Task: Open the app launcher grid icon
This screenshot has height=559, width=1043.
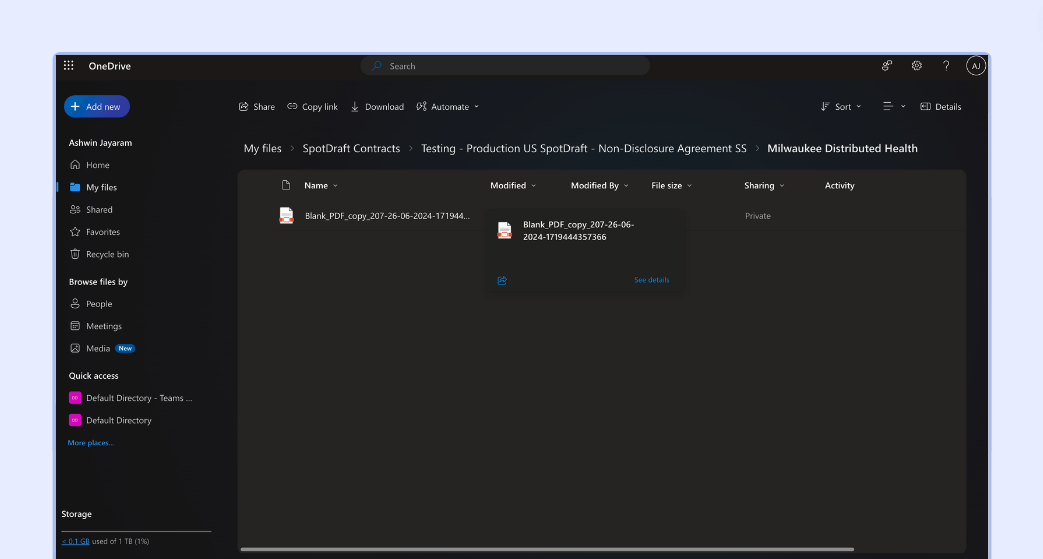Action: (x=68, y=66)
